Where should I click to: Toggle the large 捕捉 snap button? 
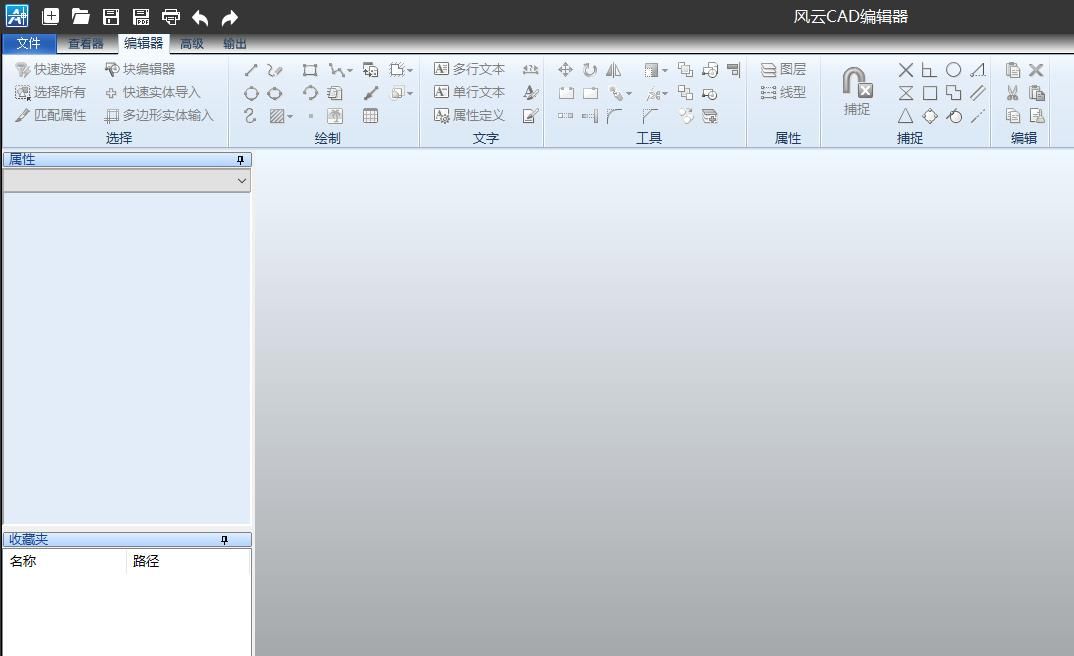(x=856, y=91)
